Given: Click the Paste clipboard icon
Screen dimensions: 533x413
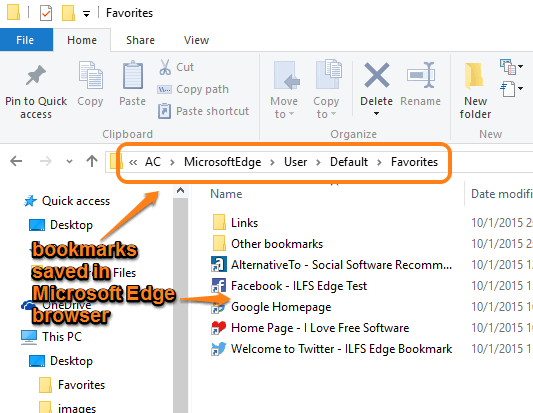Looking at the screenshot, I should pyautogui.click(x=133, y=75).
